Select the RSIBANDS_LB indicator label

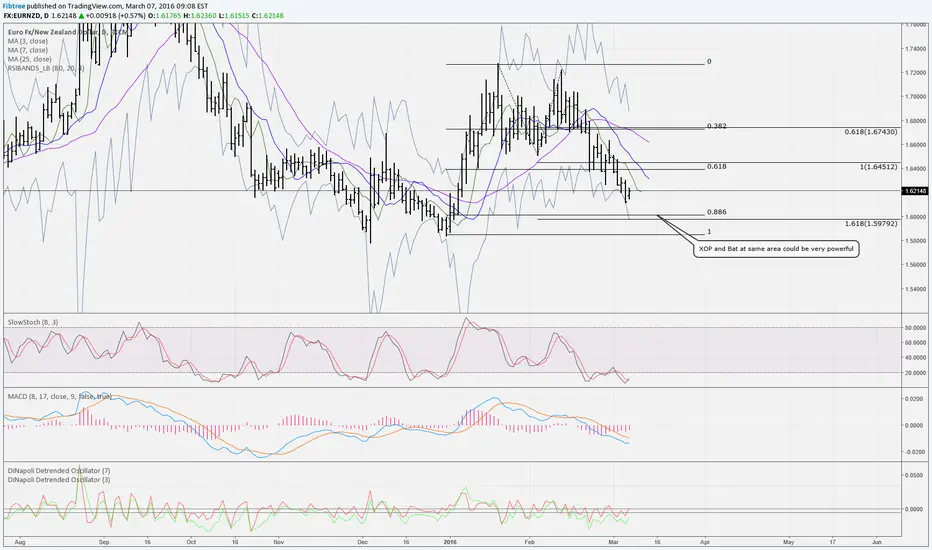pyautogui.click(x=46, y=68)
